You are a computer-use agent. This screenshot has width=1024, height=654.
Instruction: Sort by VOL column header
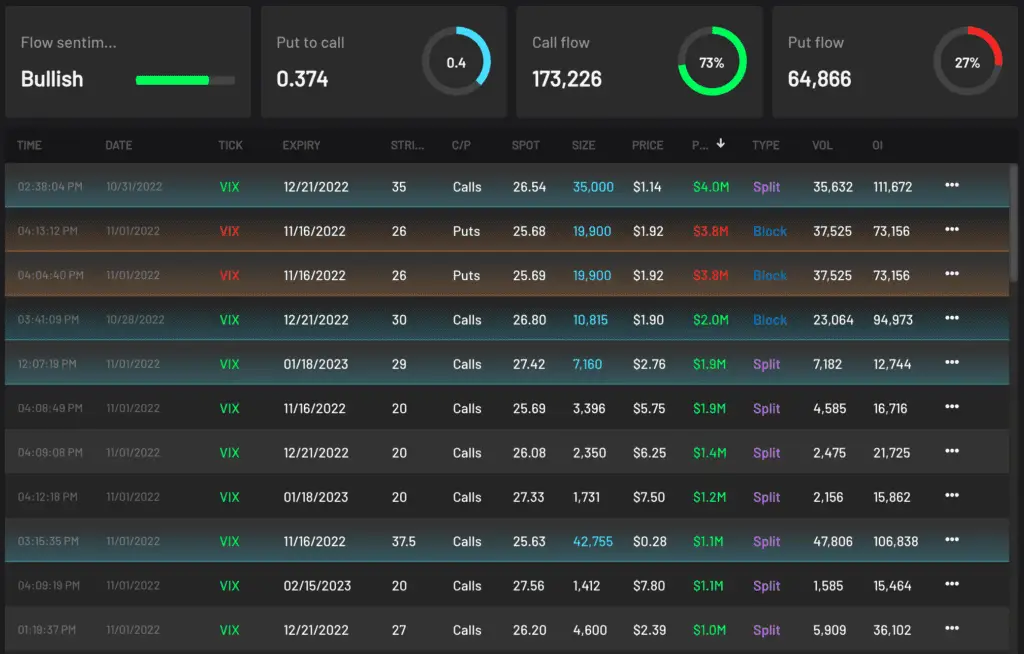point(822,145)
